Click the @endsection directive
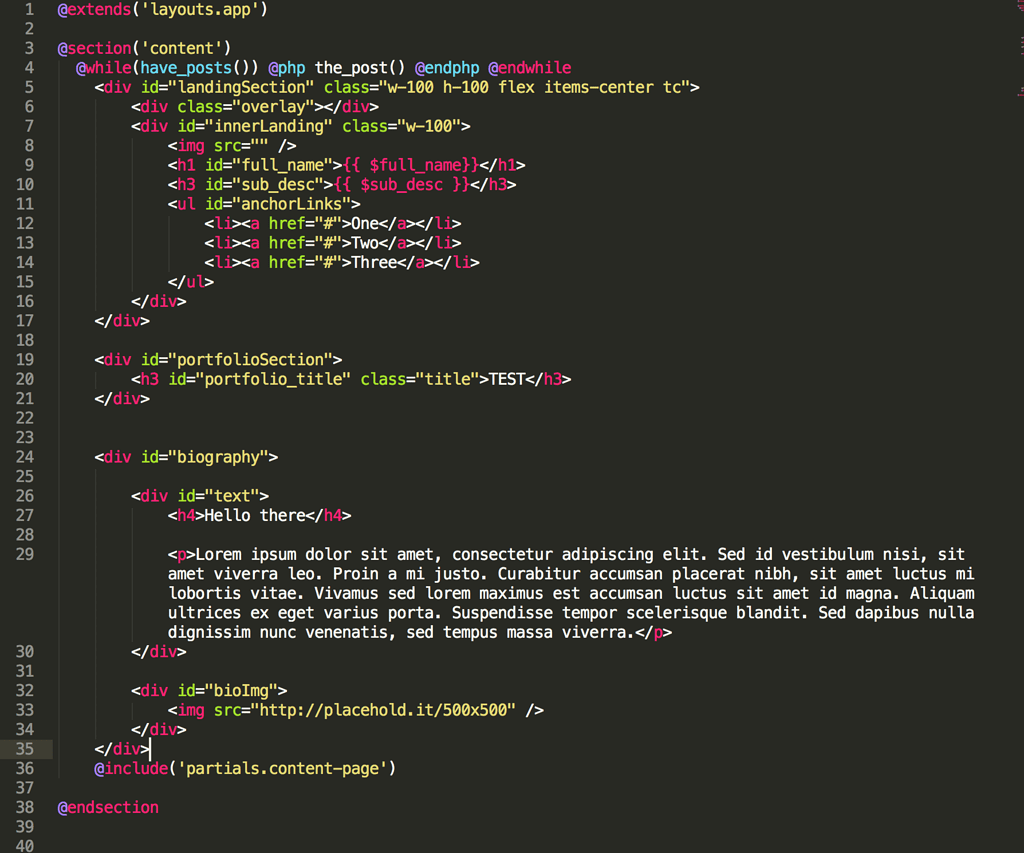Image resolution: width=1024 pixels, height=853 pixels. coord(108,808)
